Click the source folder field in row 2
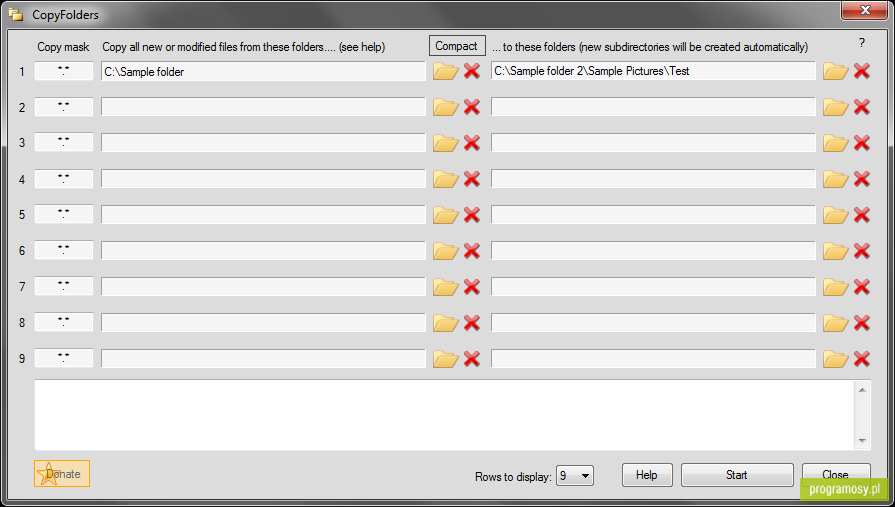 point(263,107)
